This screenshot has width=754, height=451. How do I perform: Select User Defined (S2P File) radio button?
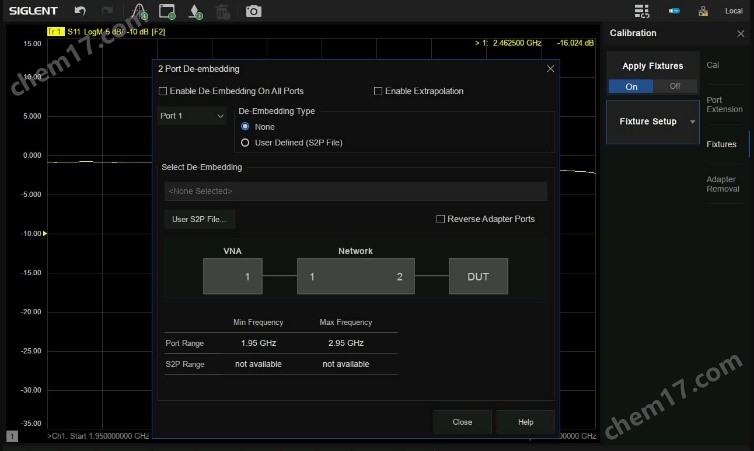[245, 143]
